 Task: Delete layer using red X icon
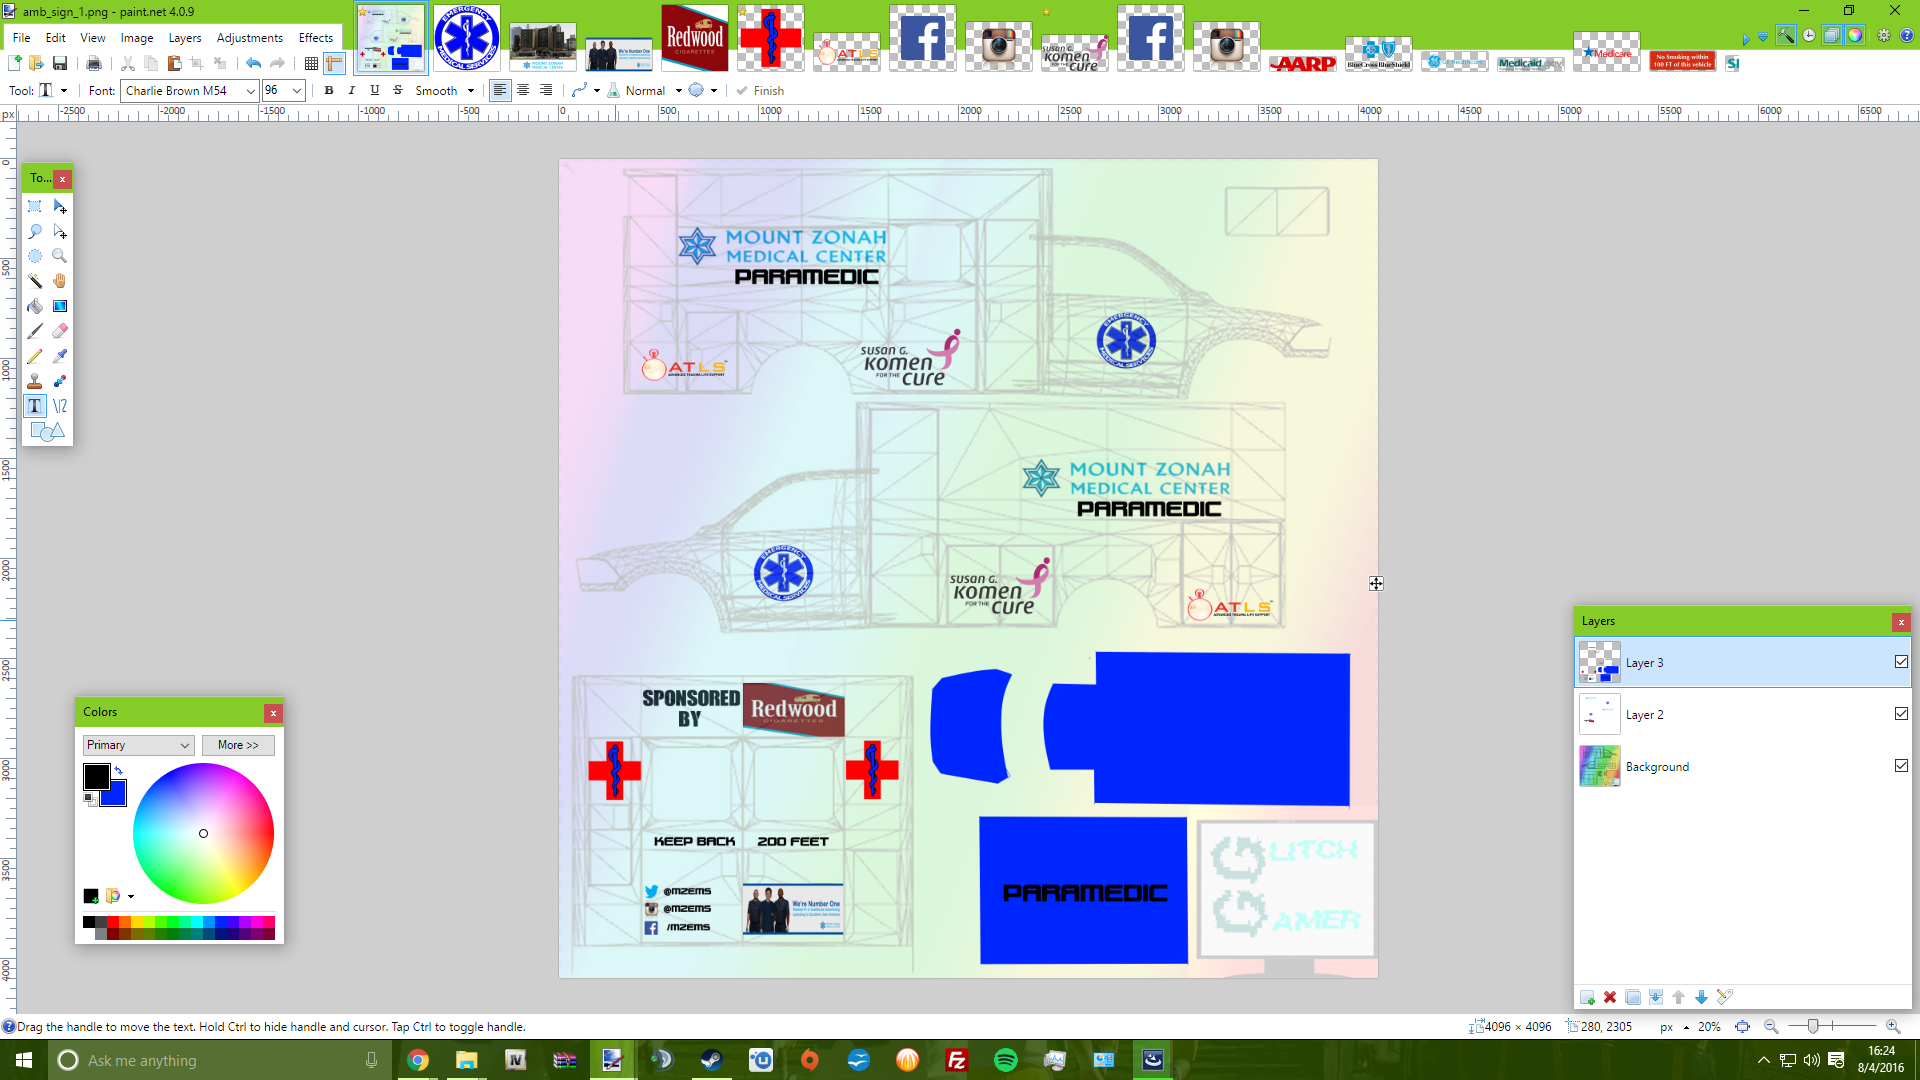coord(1610,997)
